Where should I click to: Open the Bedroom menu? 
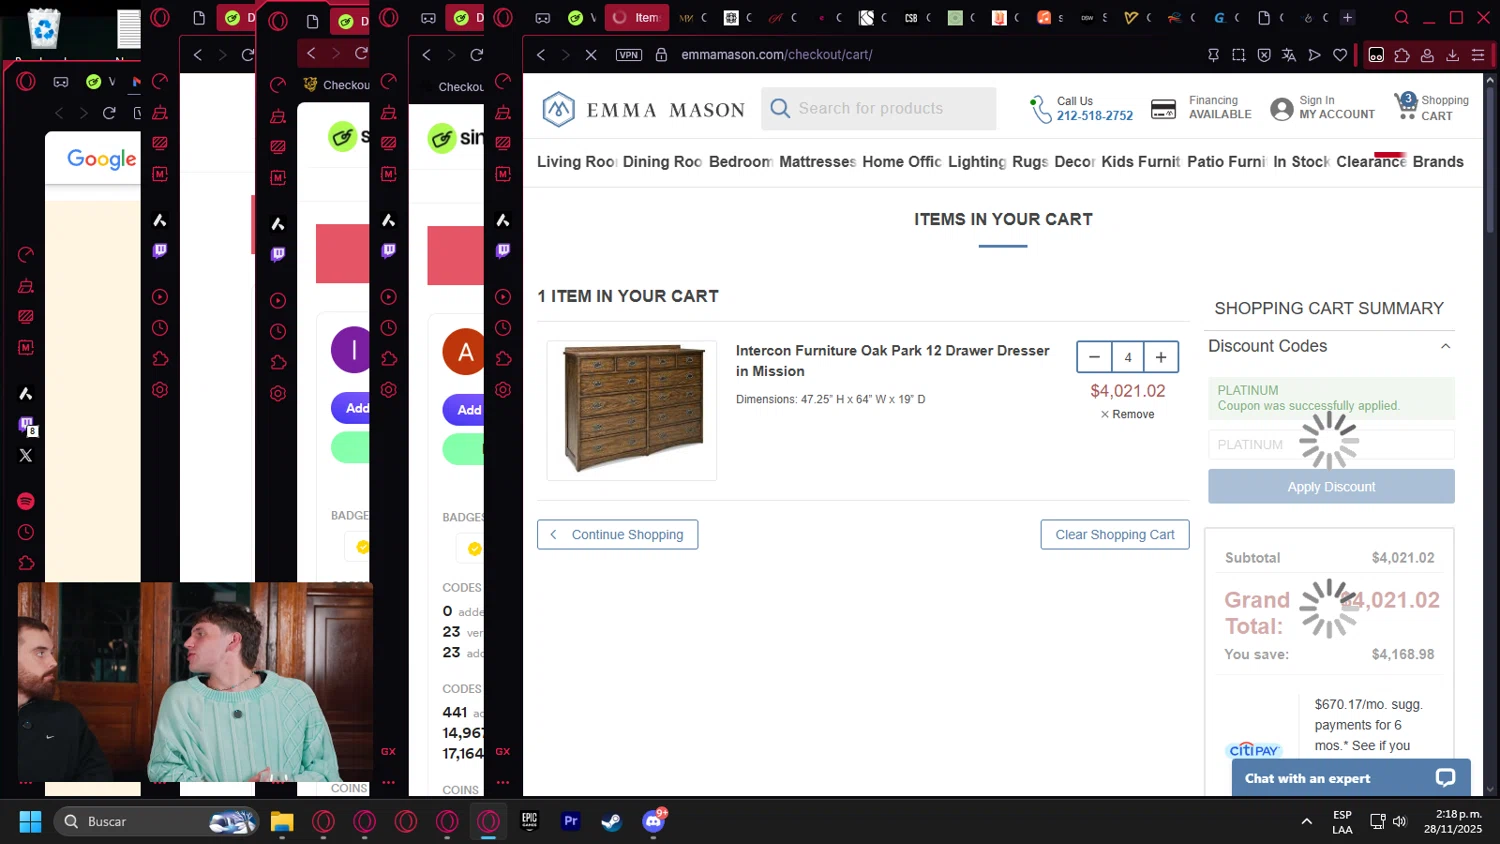click(x=741, y=162)
